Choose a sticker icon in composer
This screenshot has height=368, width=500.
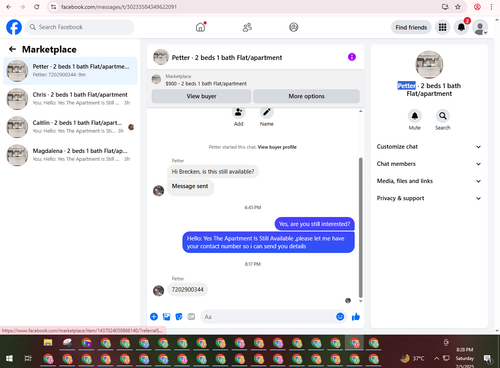tap(179, 317)
